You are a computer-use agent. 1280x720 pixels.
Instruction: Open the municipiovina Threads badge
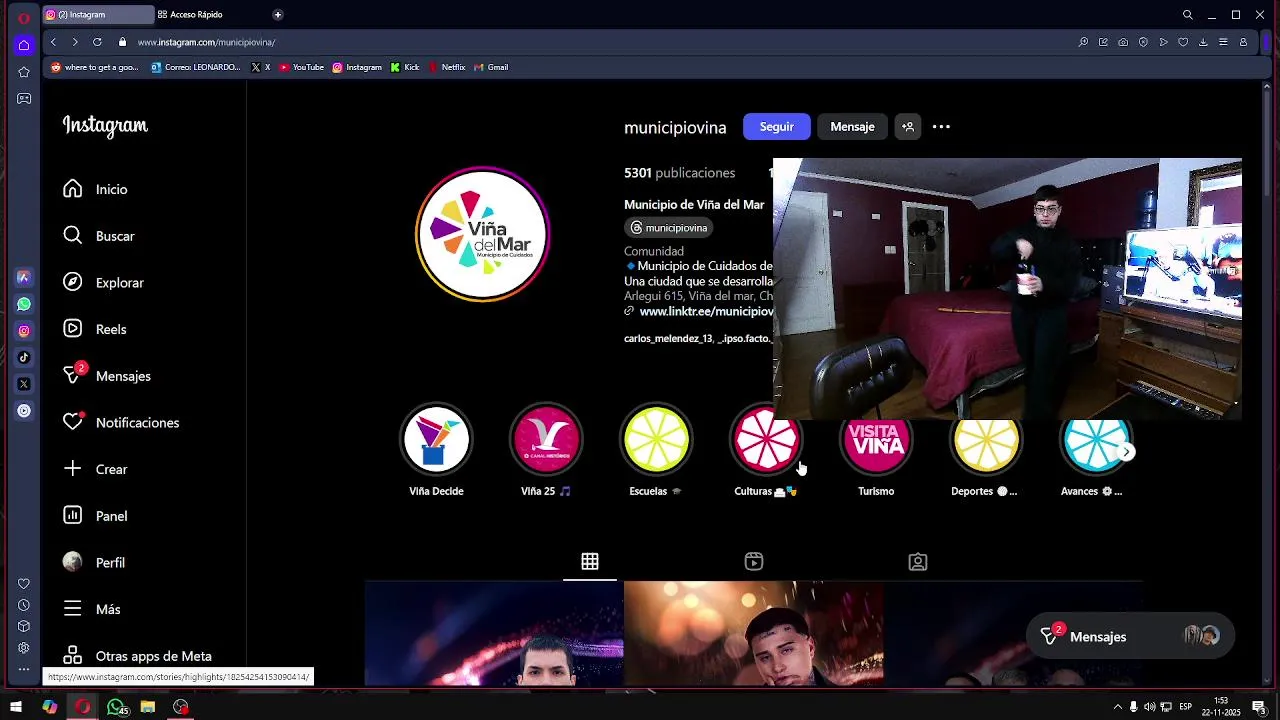coord(669,228)
